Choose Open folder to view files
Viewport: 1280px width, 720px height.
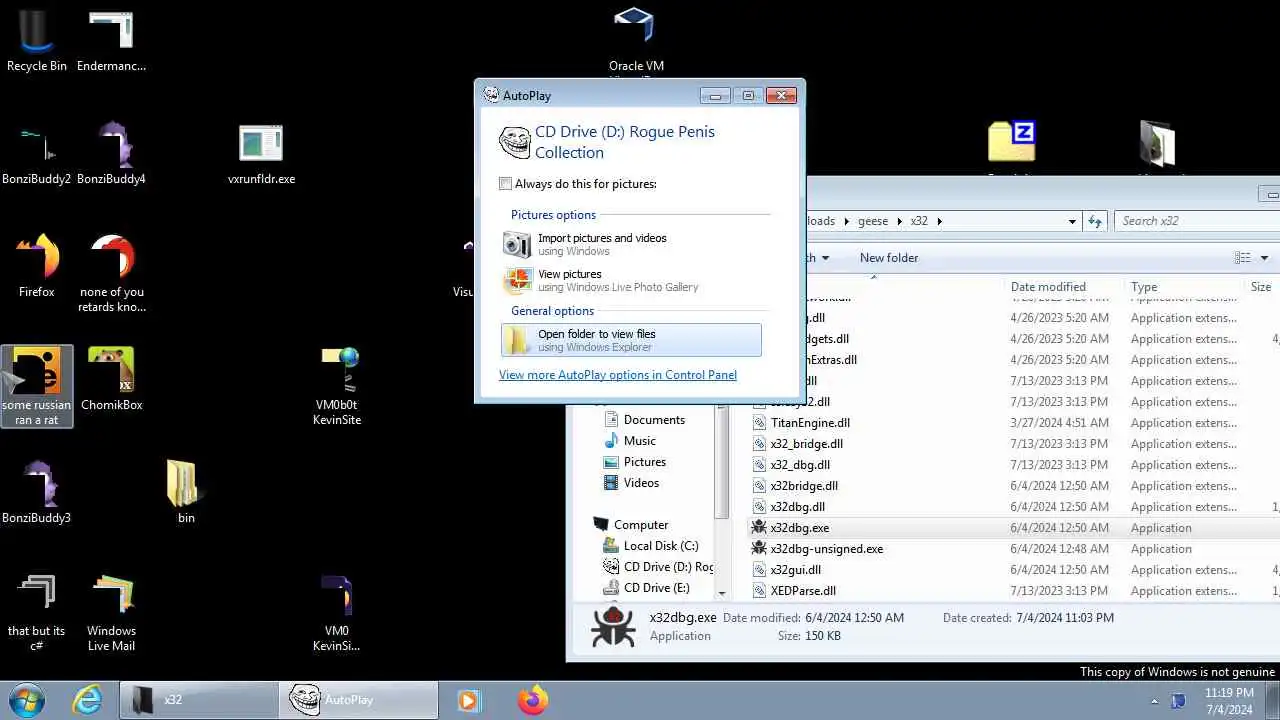click(631, 340)
